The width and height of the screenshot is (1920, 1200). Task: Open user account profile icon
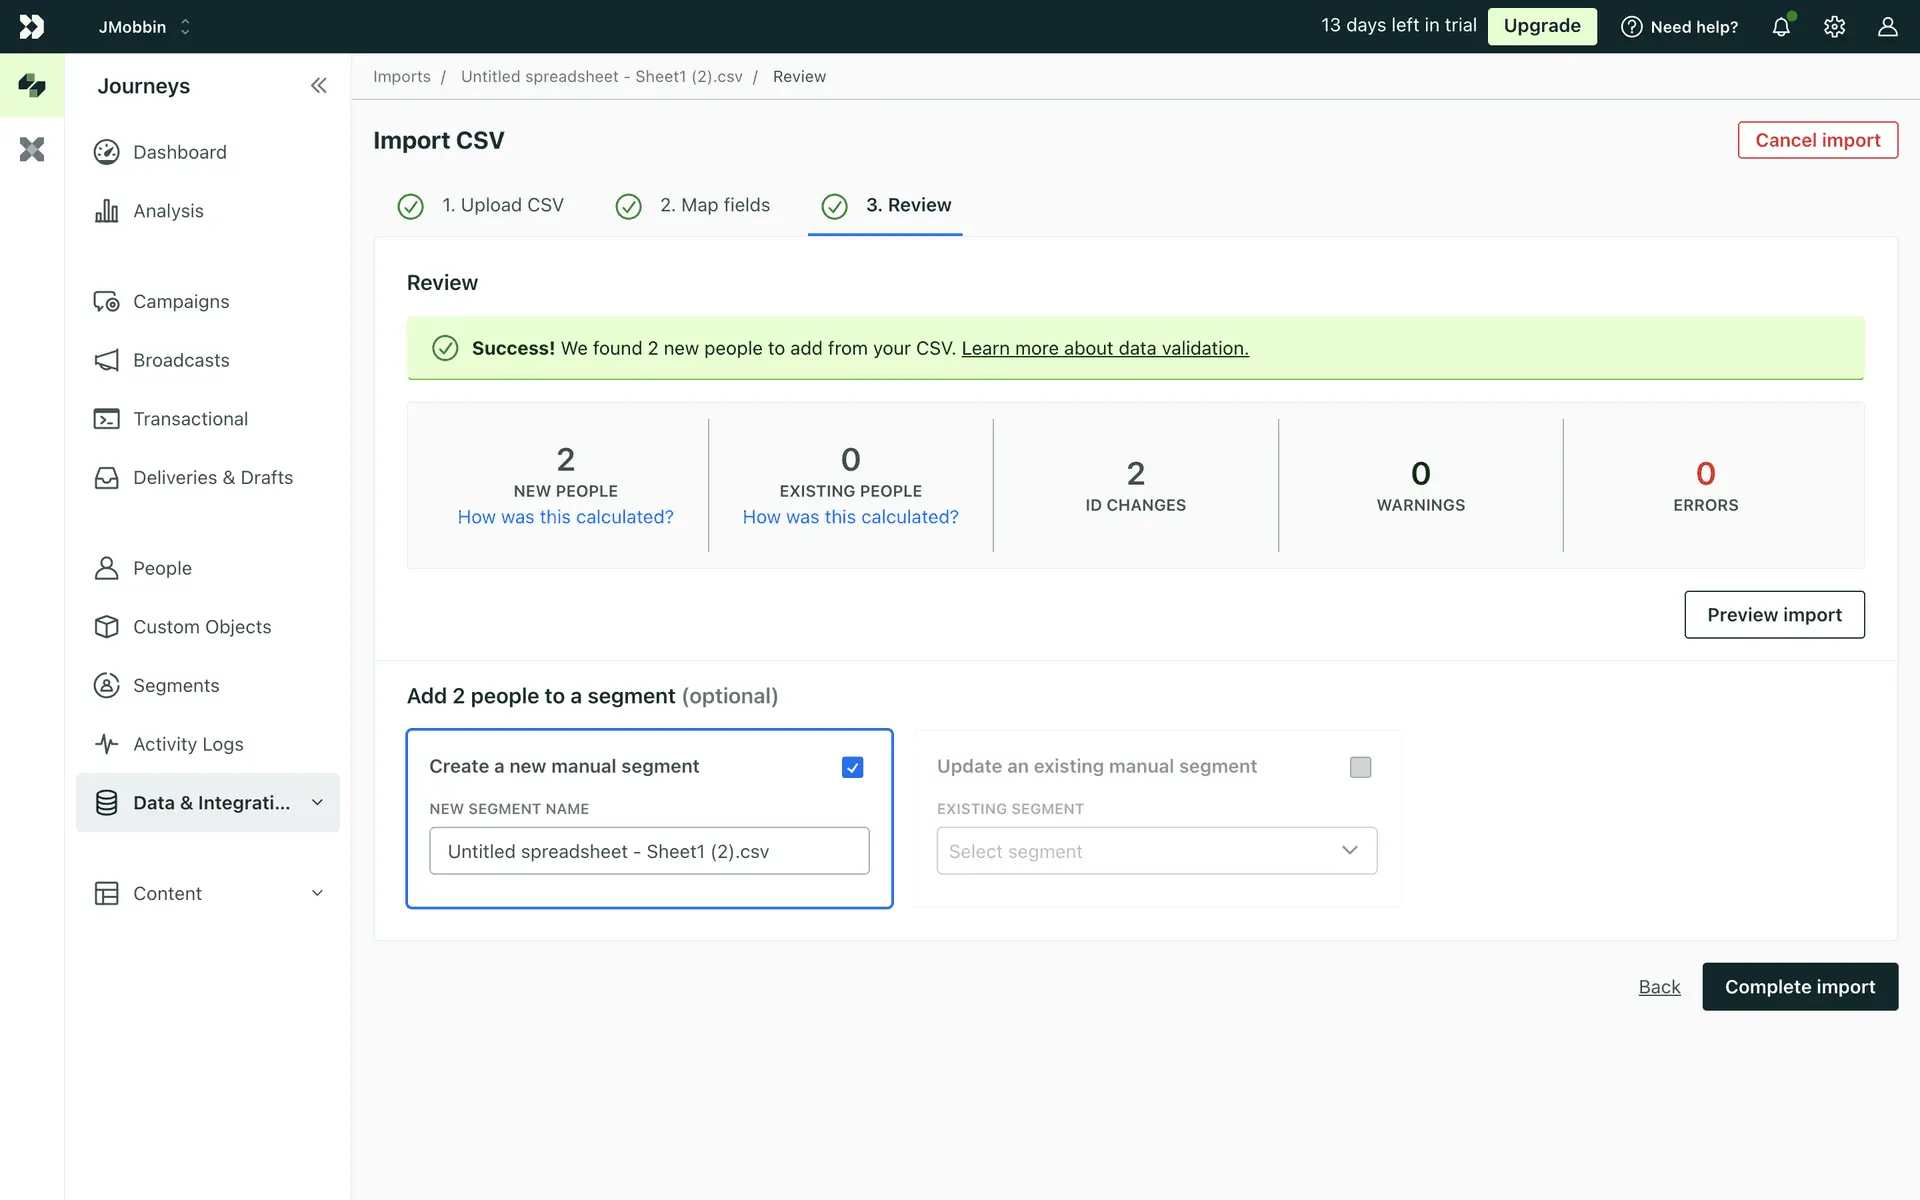point(1887,27)
